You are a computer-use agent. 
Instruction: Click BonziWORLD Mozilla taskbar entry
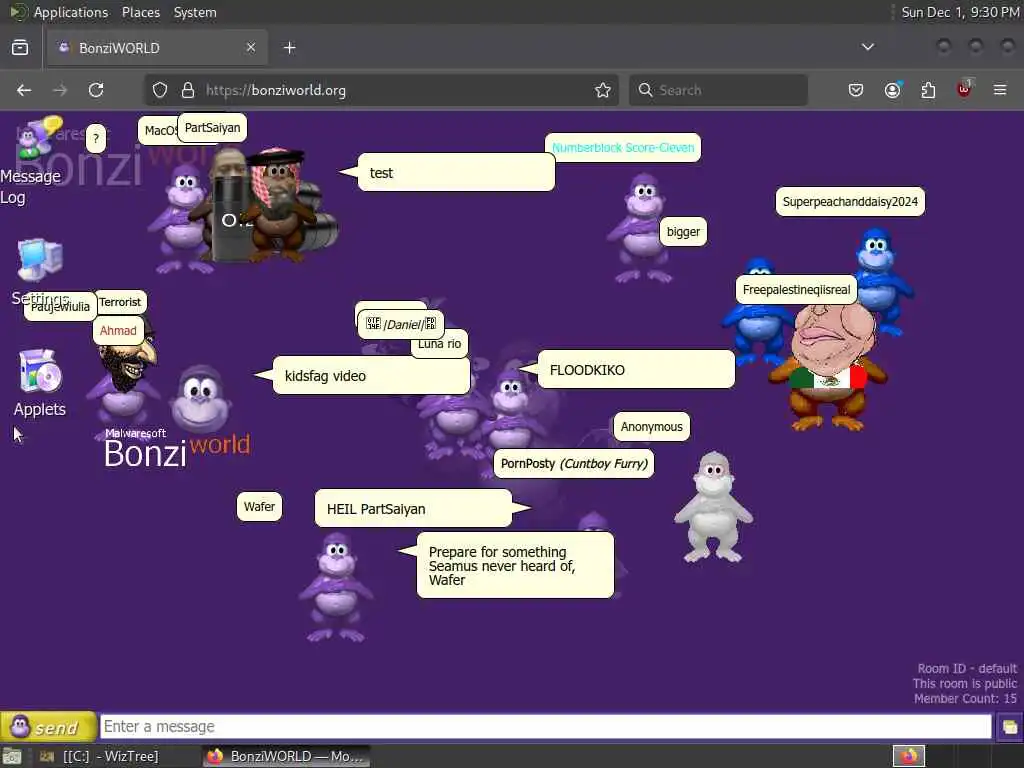point(285,756)
